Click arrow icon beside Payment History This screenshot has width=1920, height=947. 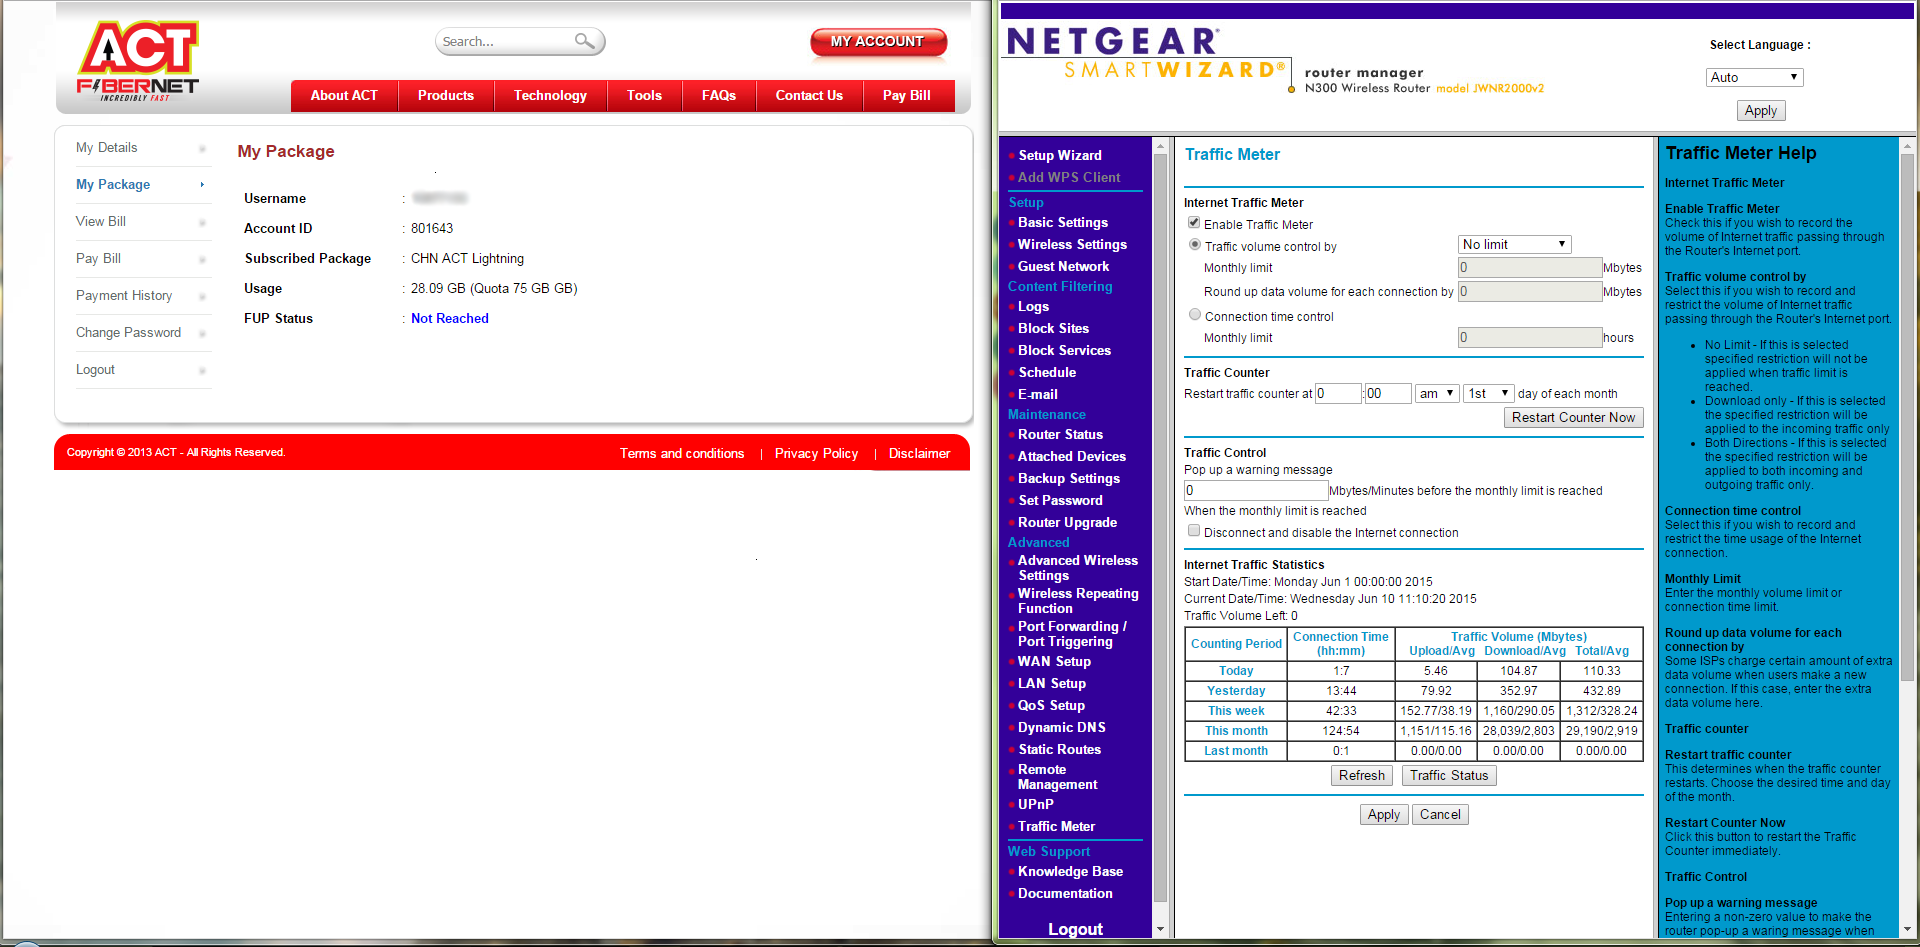coord(202,297)
